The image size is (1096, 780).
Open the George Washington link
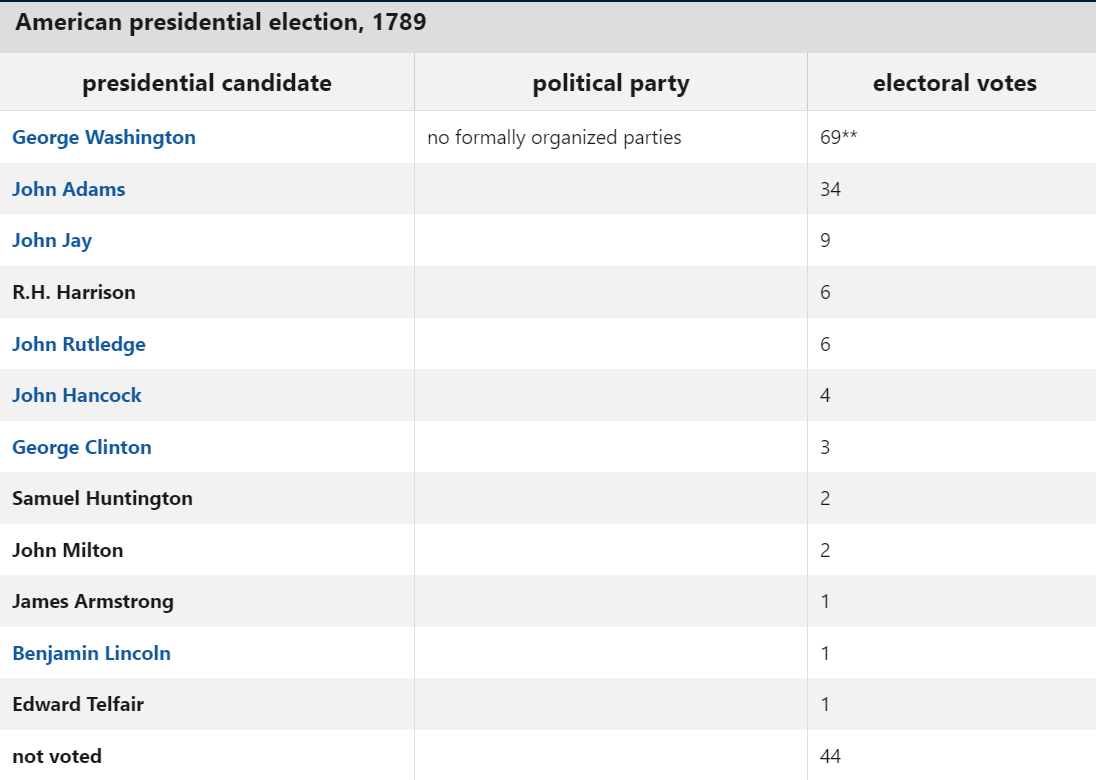click(x=104, y=137)
